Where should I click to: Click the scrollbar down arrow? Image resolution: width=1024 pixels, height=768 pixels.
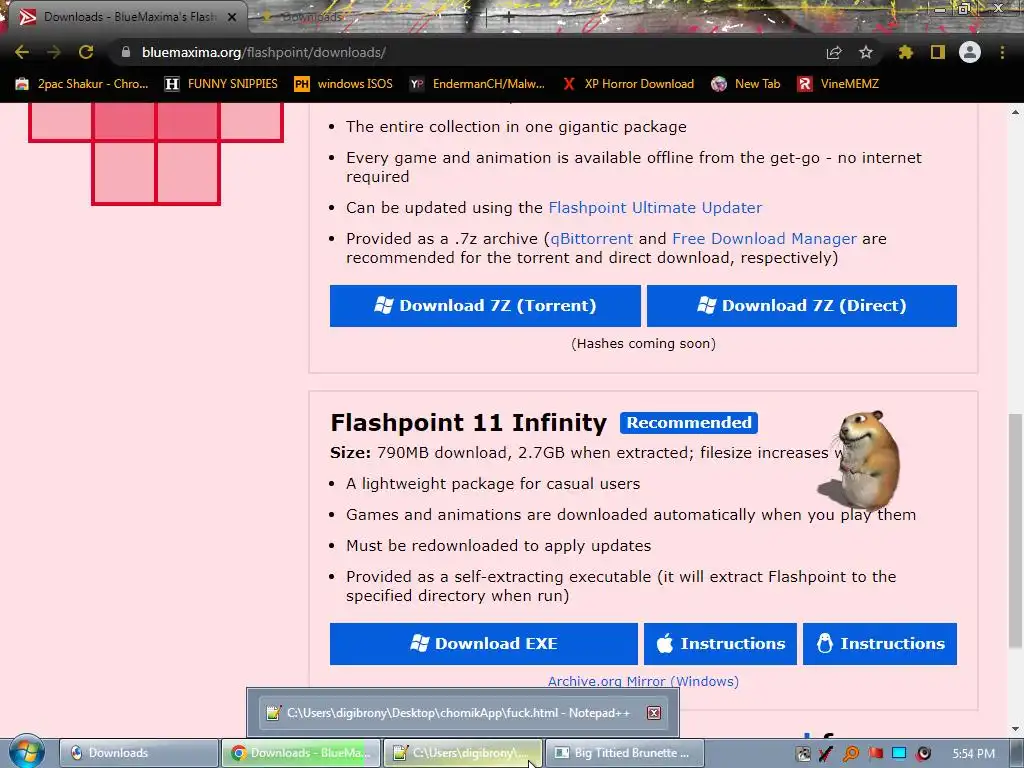click(x=1015, y=729)
